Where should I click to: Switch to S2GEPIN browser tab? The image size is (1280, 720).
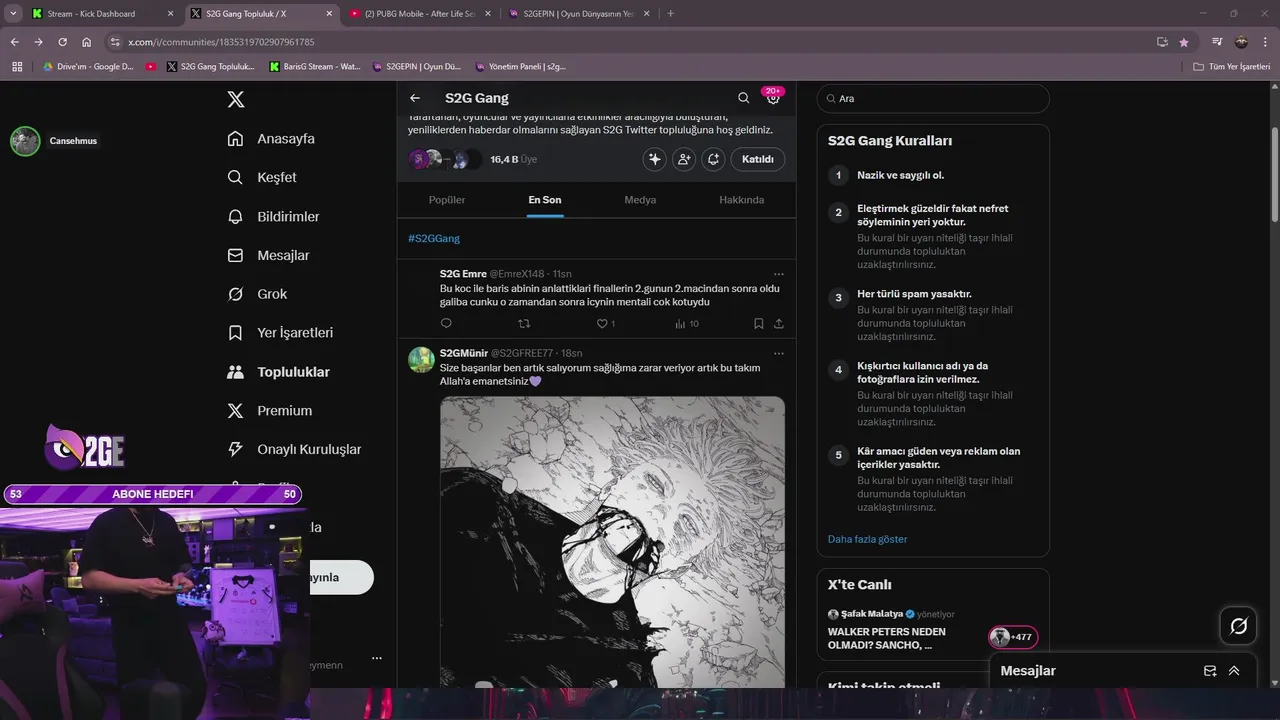click(579, 14)
